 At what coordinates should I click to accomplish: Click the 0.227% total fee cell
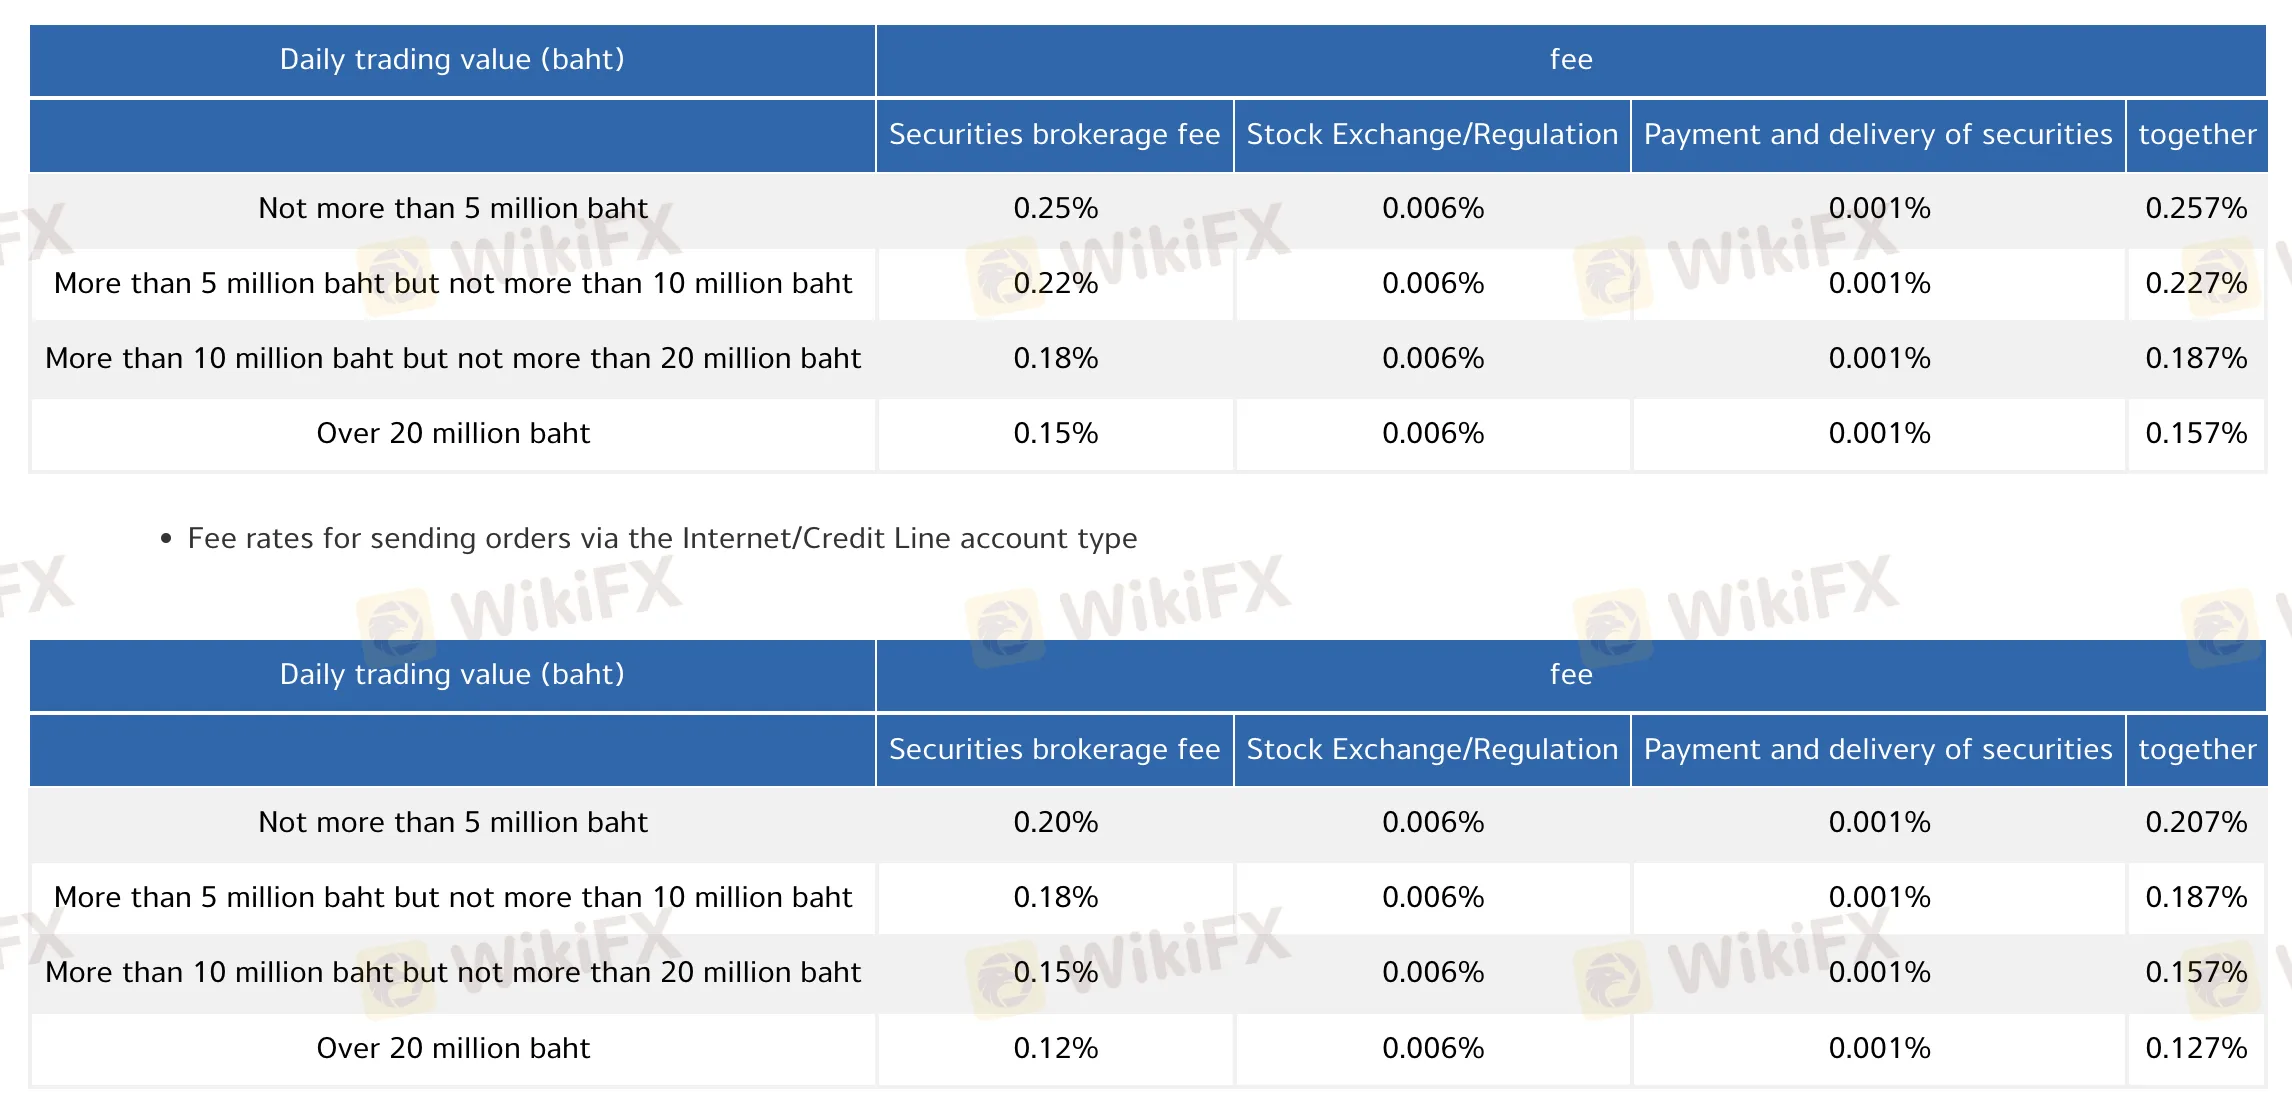(x=2196, y=284)
